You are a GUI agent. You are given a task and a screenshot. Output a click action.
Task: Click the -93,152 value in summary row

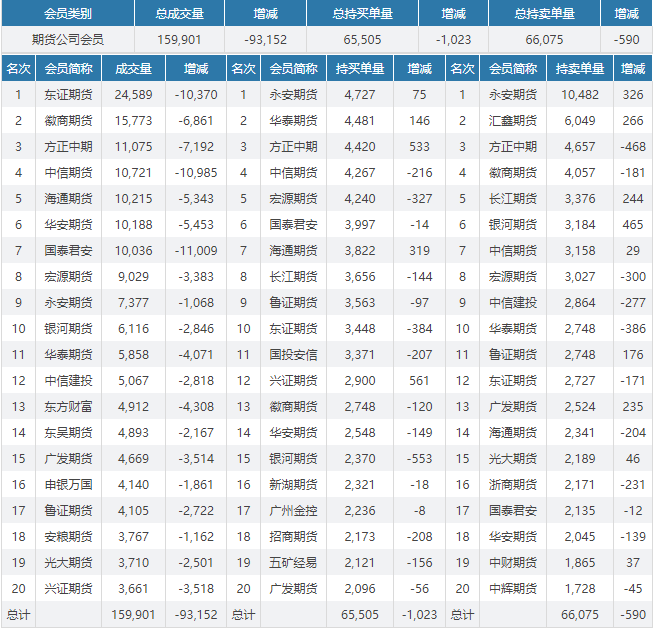pos(266,40)
